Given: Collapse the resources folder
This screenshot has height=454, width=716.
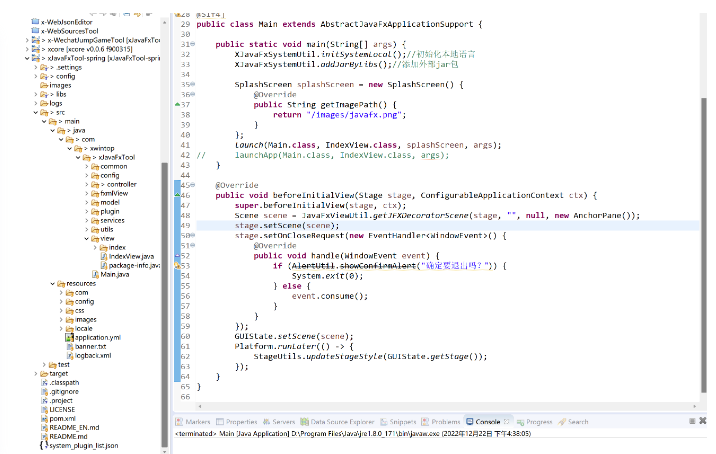Looking at the screenshot, I should point(53,284).
